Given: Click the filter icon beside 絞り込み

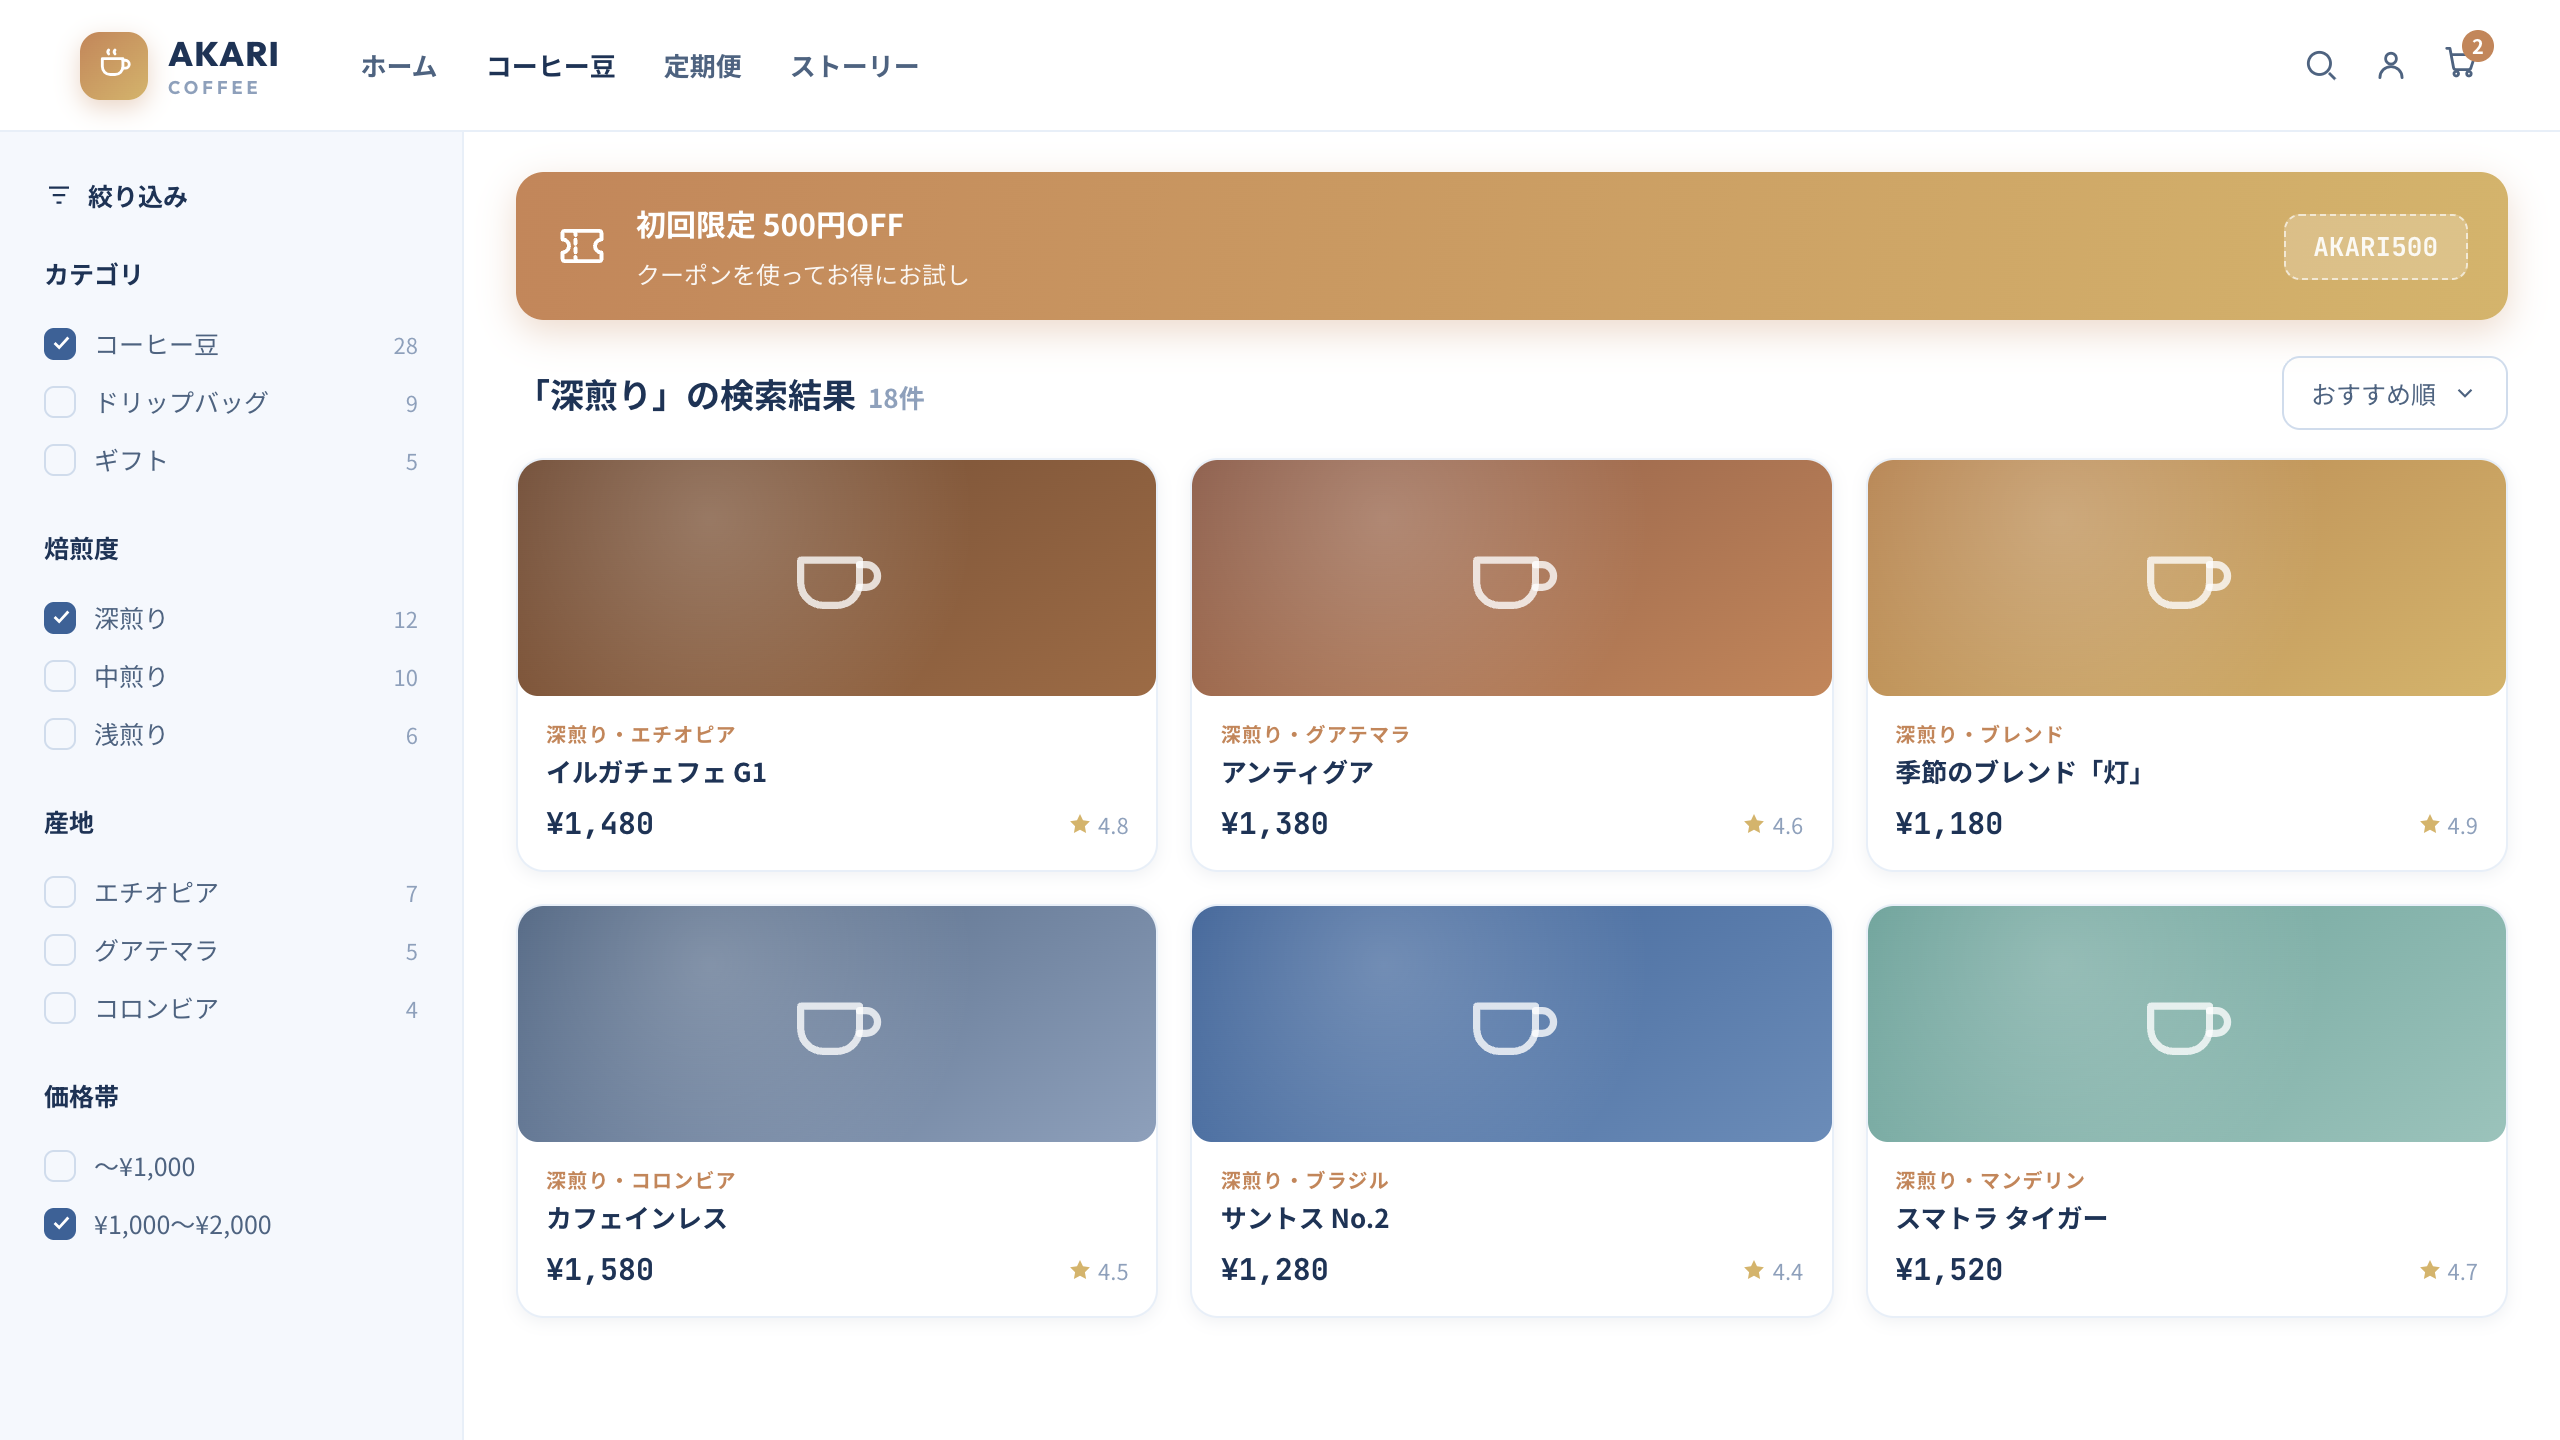Looking at the screenshot, I should [59, 196].
